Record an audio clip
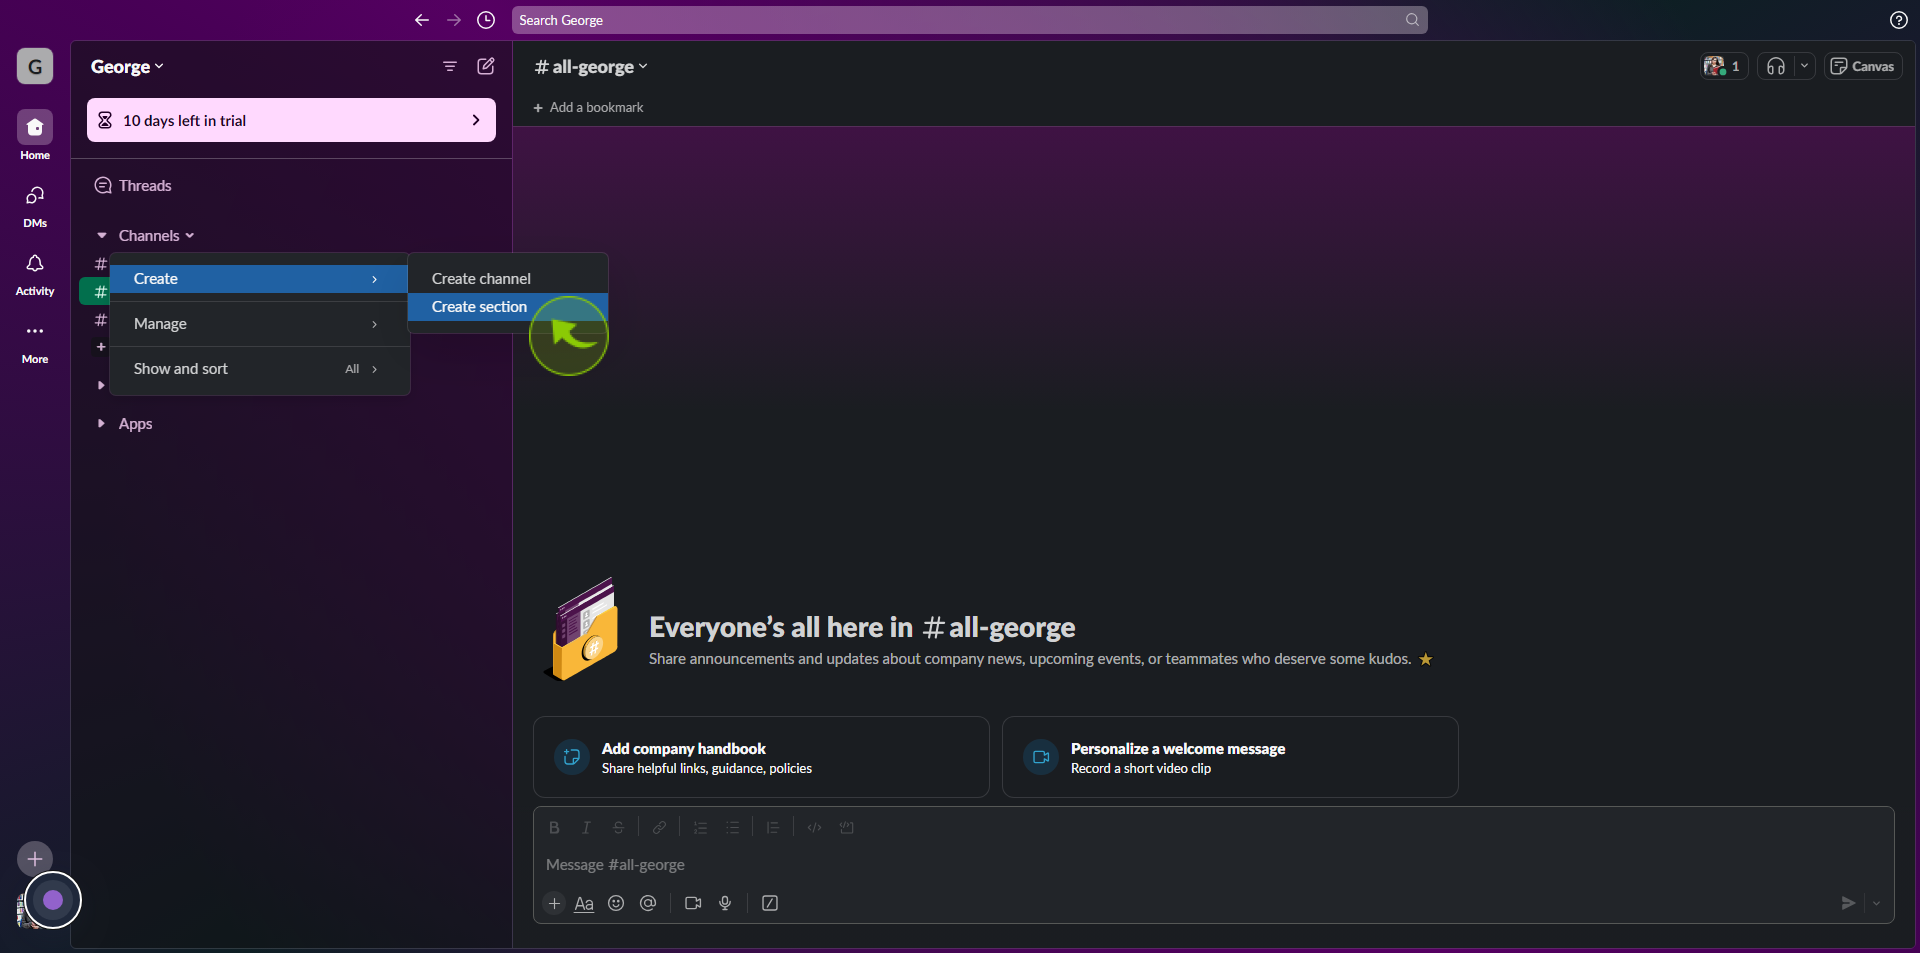Viewport: 1920px width, 953px height. pyautogui.click(x=725, y=903)
